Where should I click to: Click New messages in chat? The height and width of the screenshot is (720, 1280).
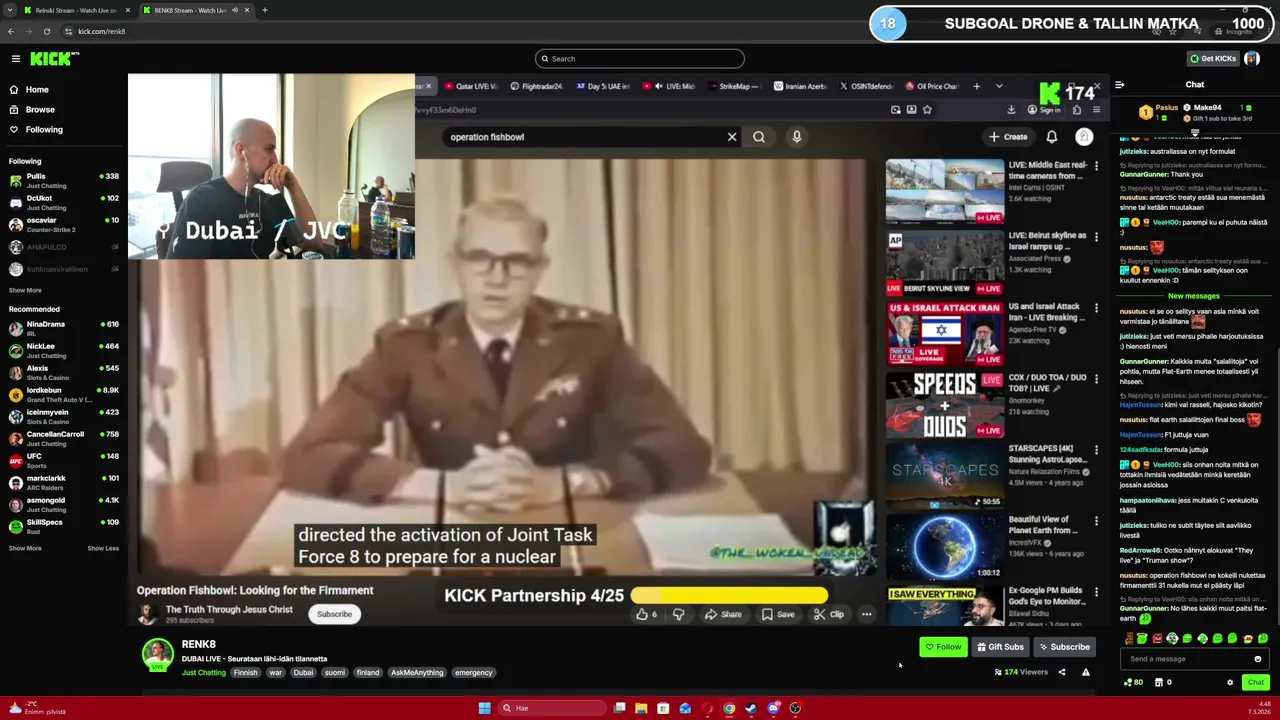coord(1194,296)
